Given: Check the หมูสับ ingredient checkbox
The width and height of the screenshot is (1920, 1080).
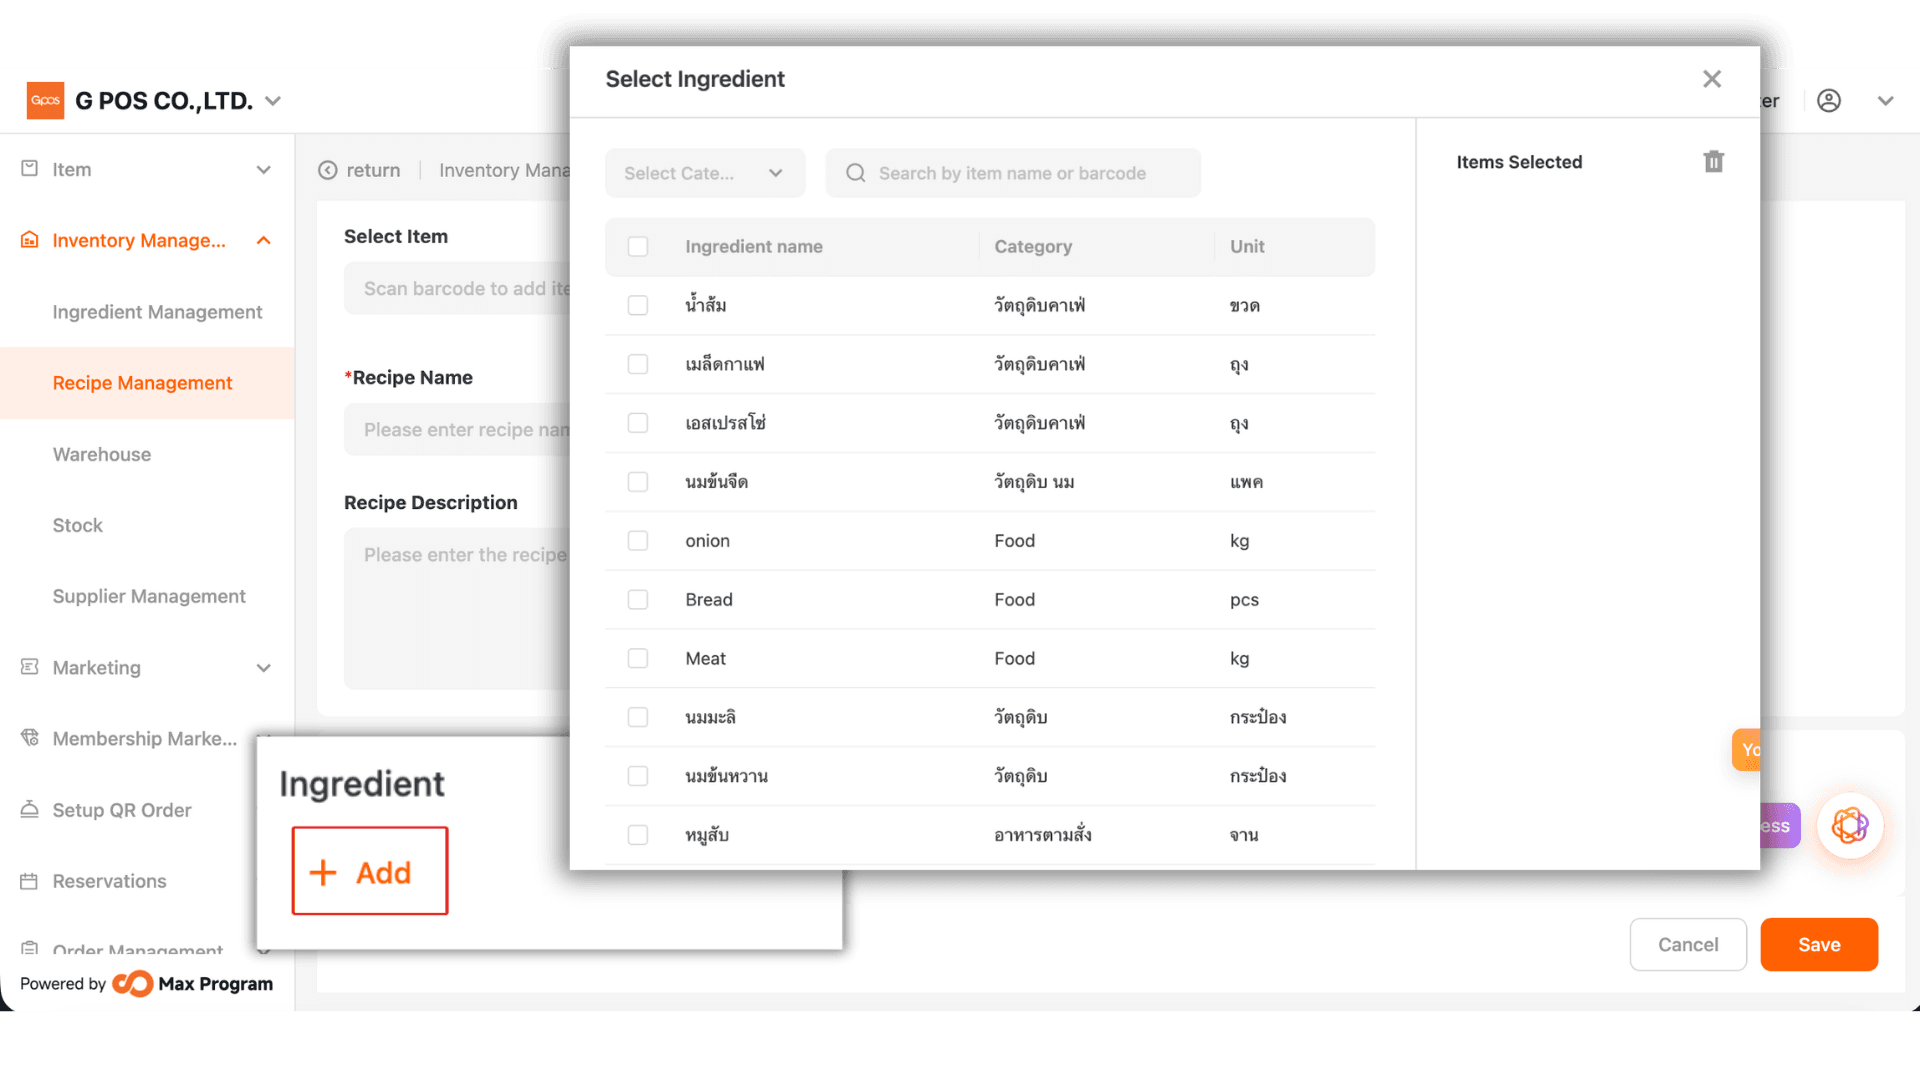Looking at the screenshot, I should (638, 835).
